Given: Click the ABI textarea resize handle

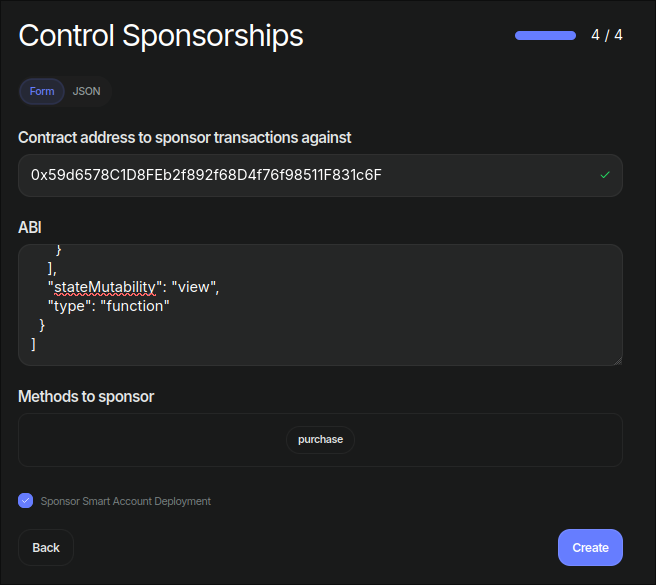Looking at the screenshot, I should click(x=618, y=361).
